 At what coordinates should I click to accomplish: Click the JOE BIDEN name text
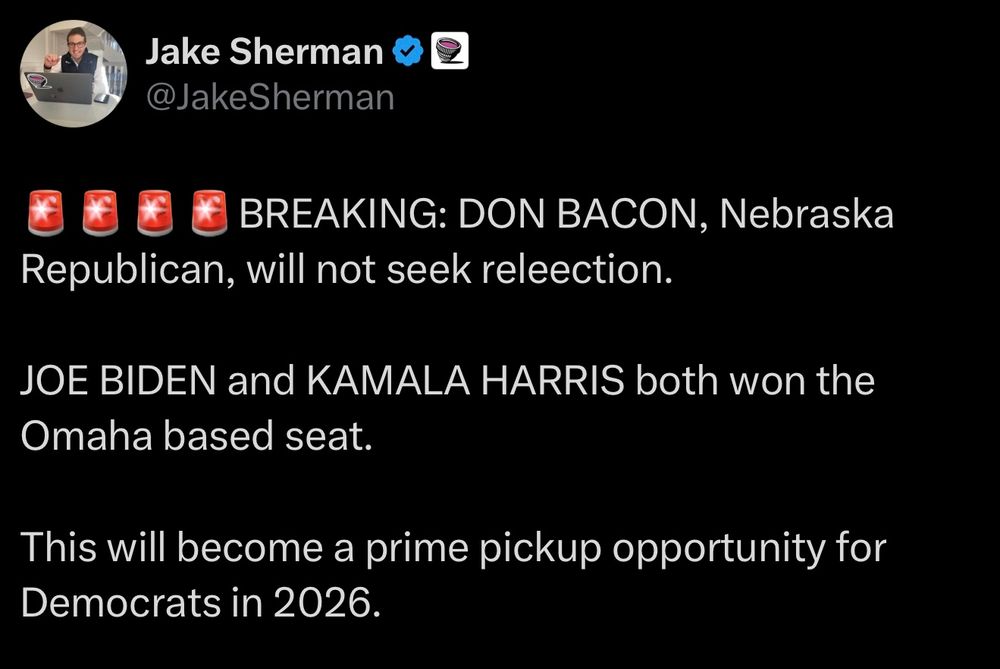click(119, 381)
